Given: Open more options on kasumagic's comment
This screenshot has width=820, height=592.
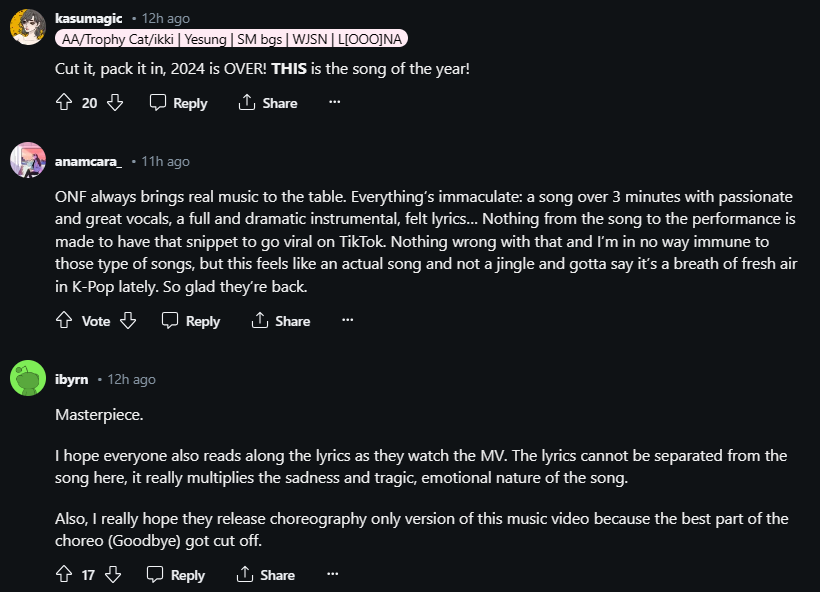Looking at the screenshot, I should pos(335,102).
